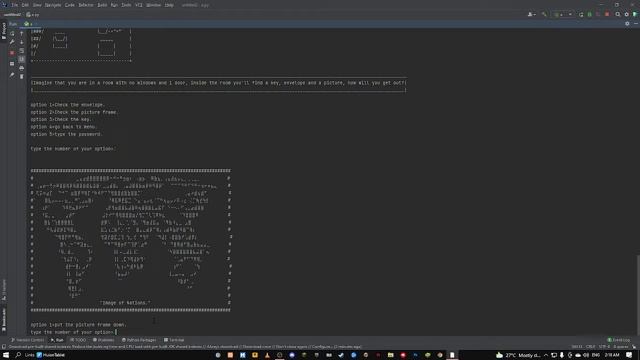Open Windows notification center
Viewport: 640px width, 360px height.
[x=629, y=355]
